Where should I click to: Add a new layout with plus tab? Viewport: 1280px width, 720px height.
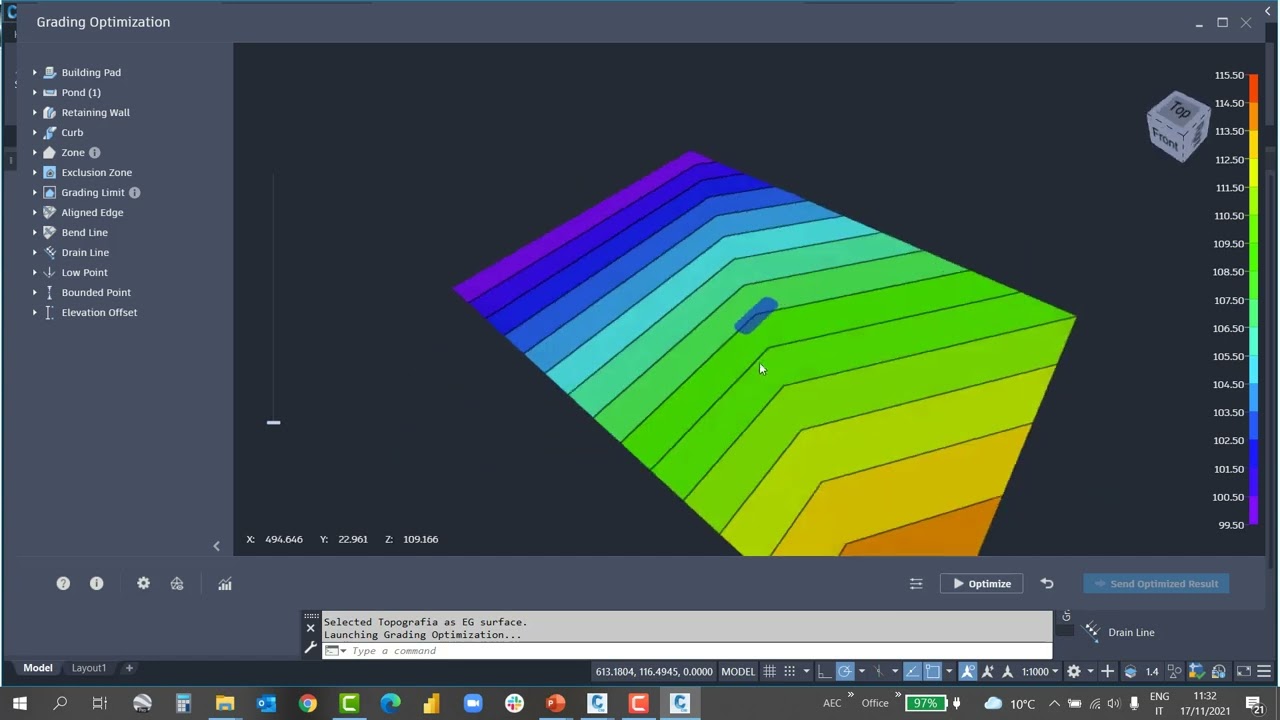pyautogui.click(x=129, y=668)
